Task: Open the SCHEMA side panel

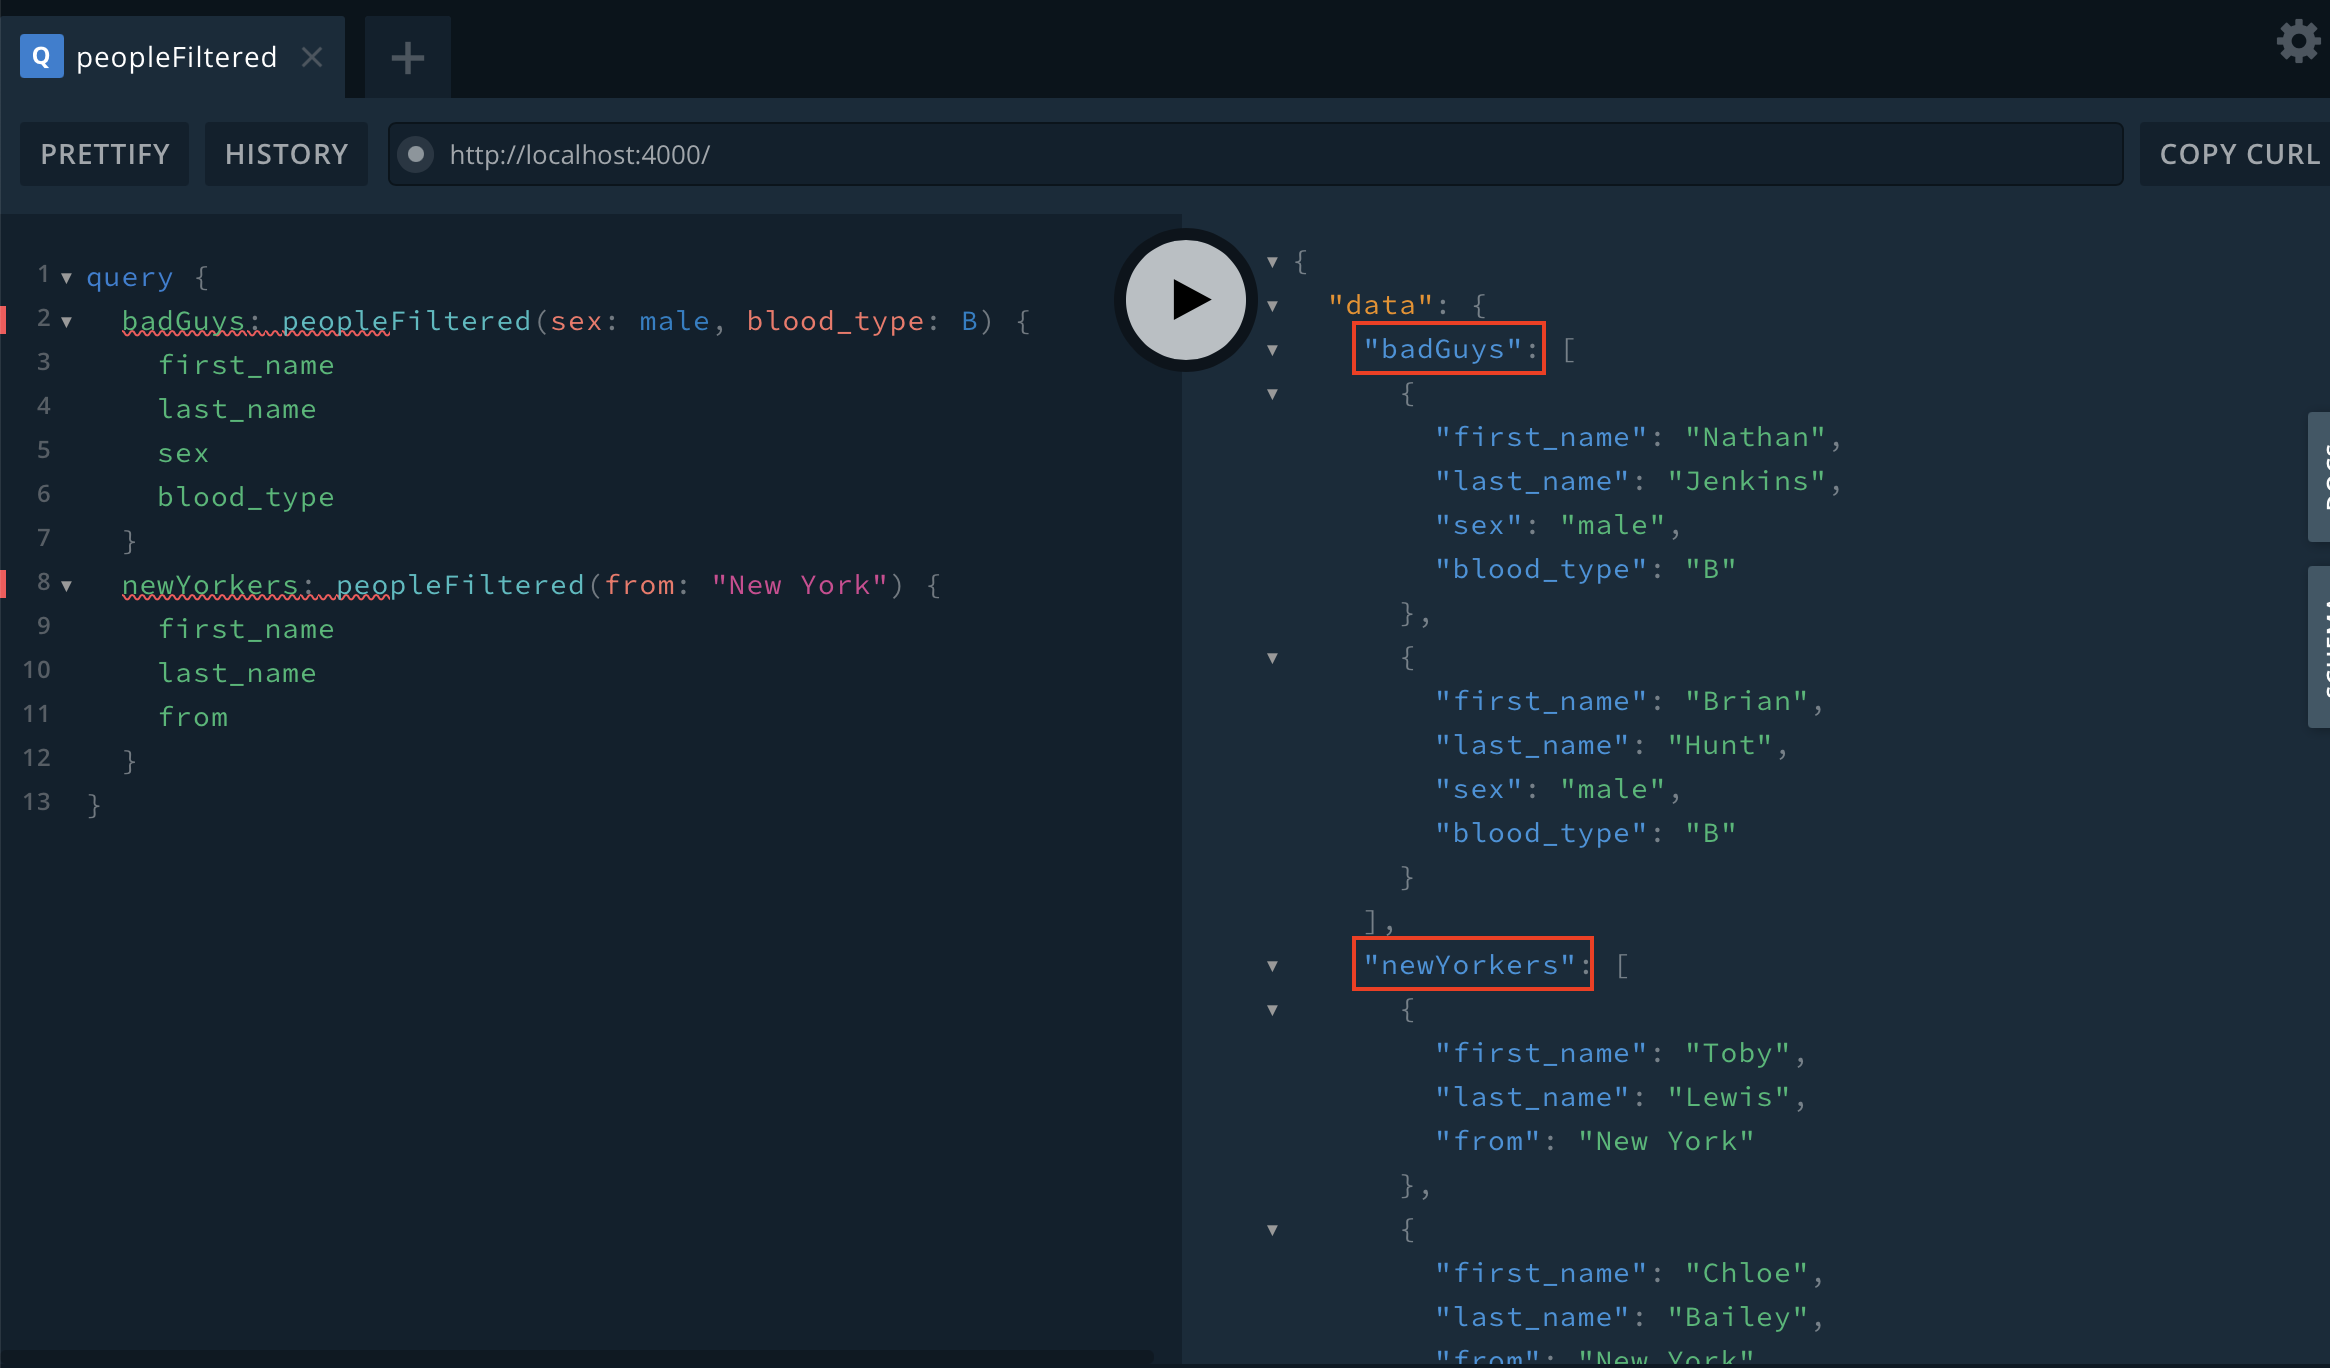Action: click(2319, 647)
